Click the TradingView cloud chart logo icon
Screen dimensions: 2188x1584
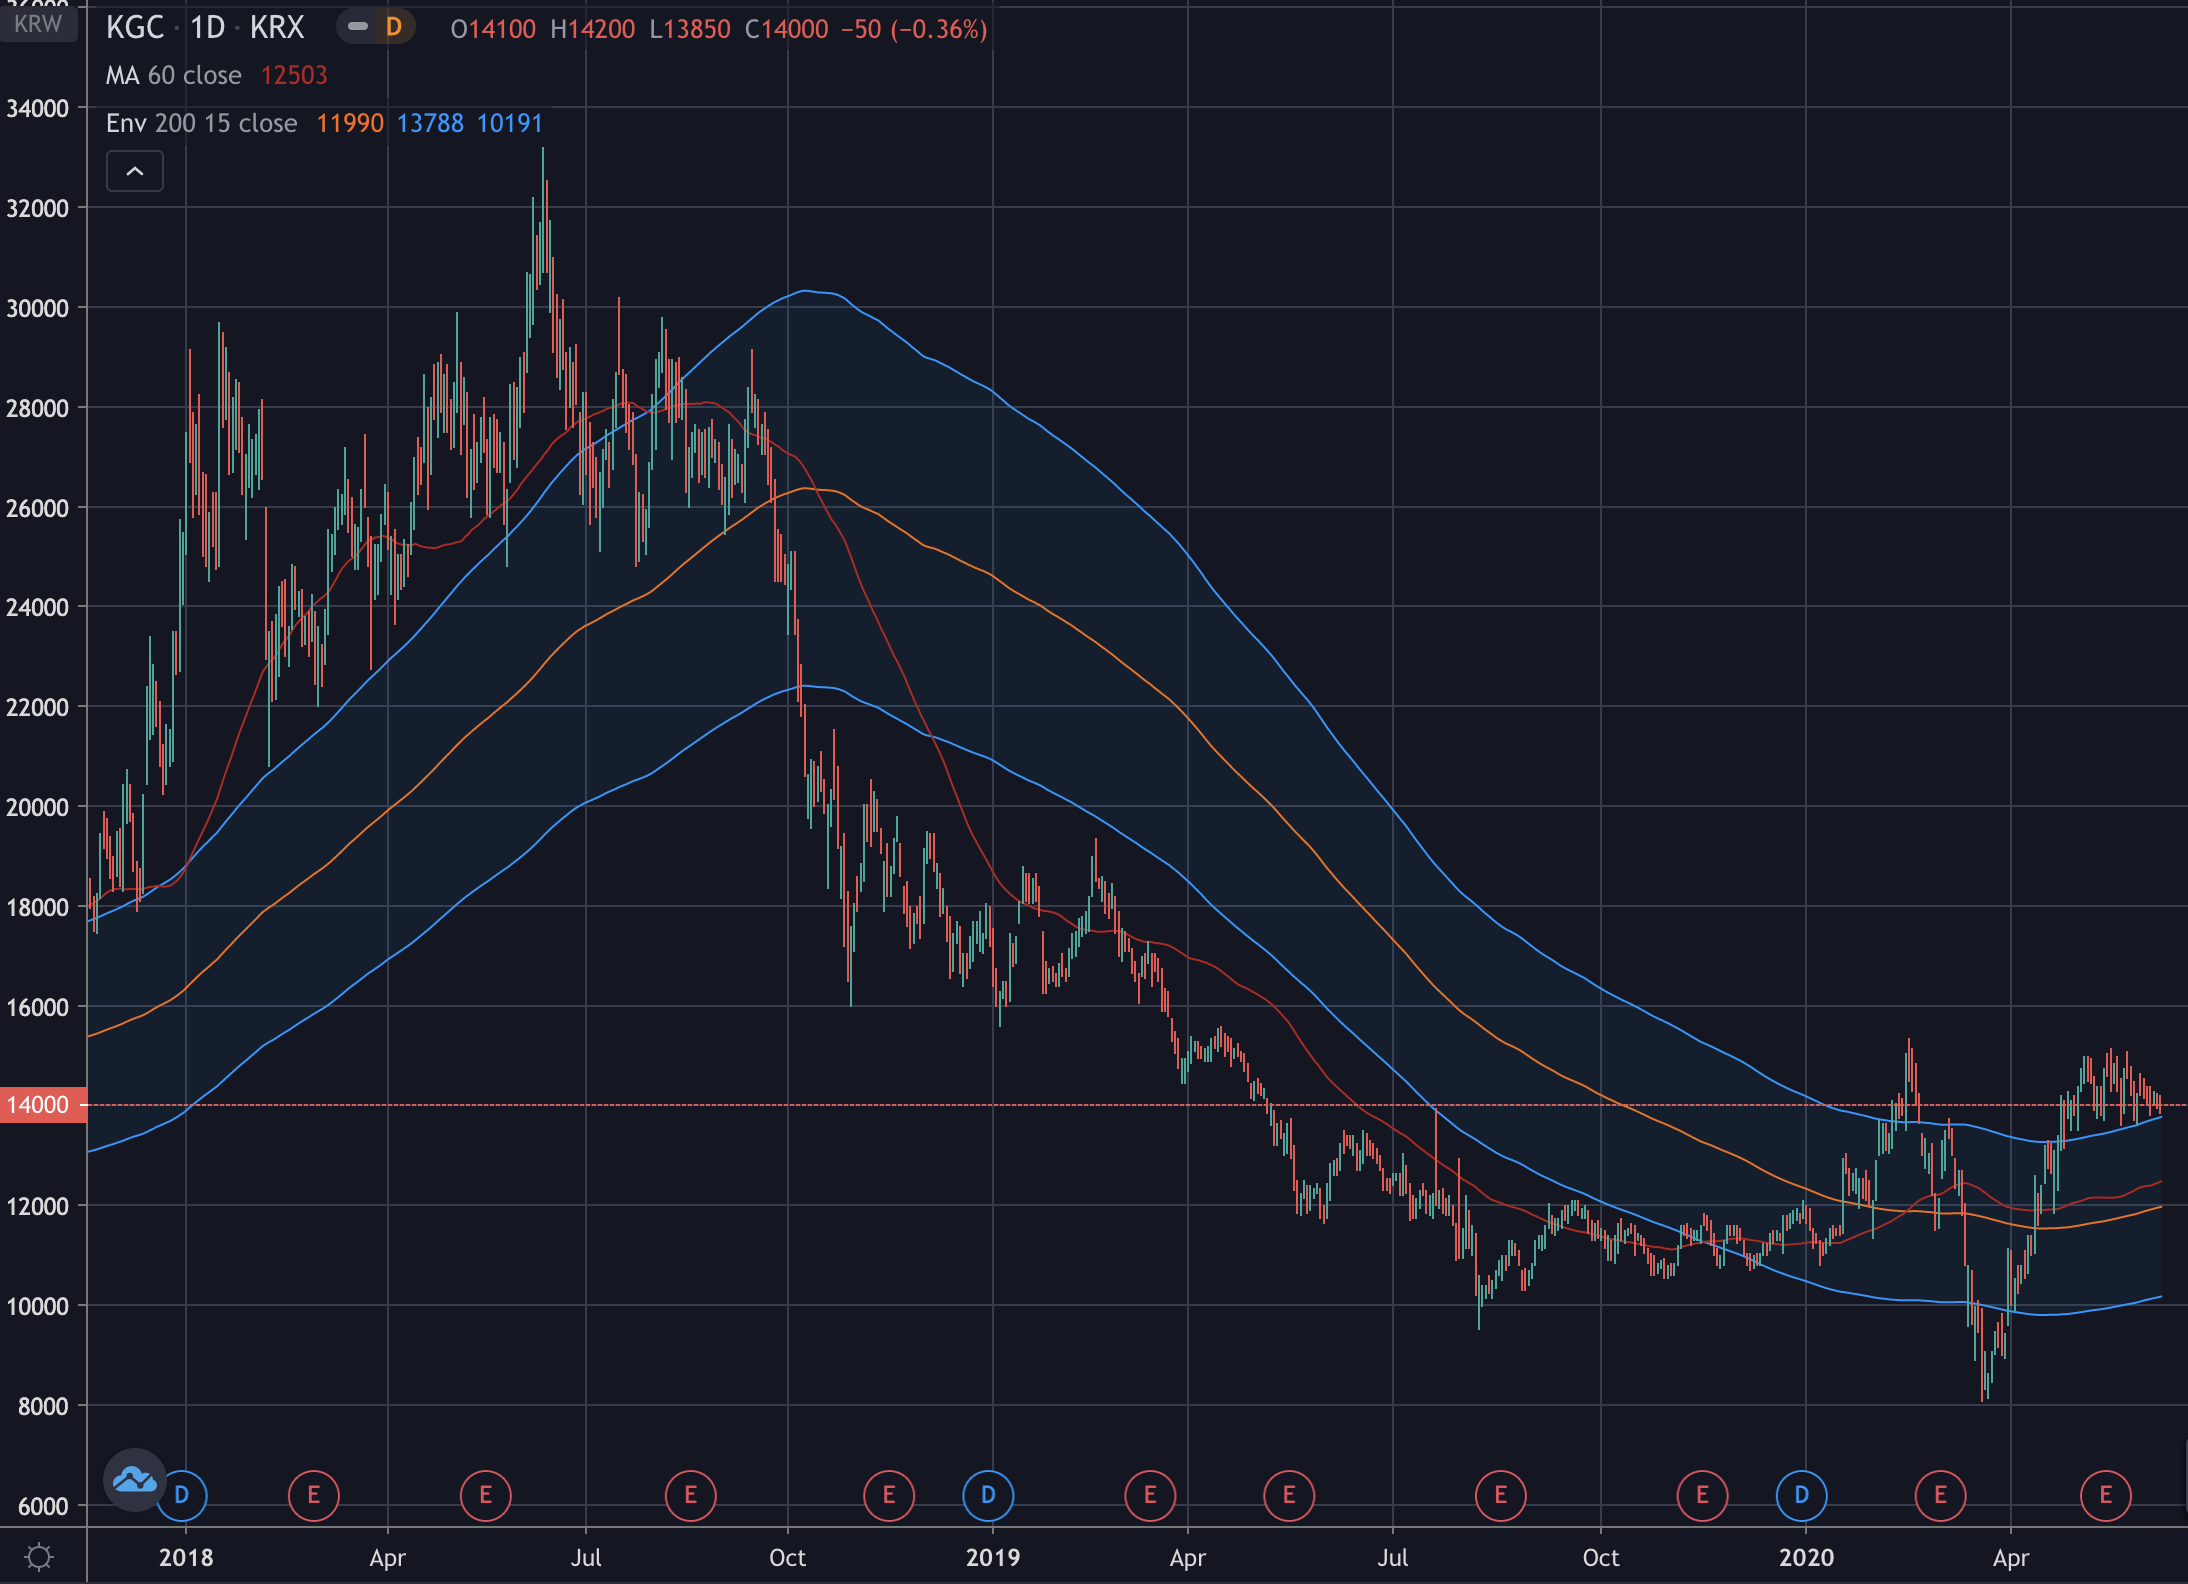[134, 1479]
